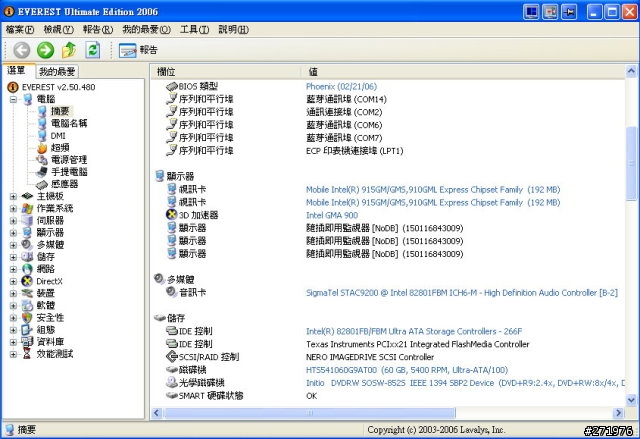Click the horizontal scrollbar right arrow
640x439 pixels.
(618, 413)
